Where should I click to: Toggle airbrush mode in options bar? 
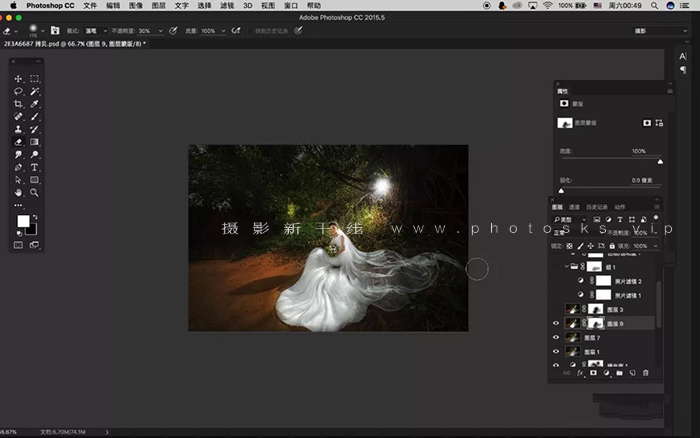236,30
